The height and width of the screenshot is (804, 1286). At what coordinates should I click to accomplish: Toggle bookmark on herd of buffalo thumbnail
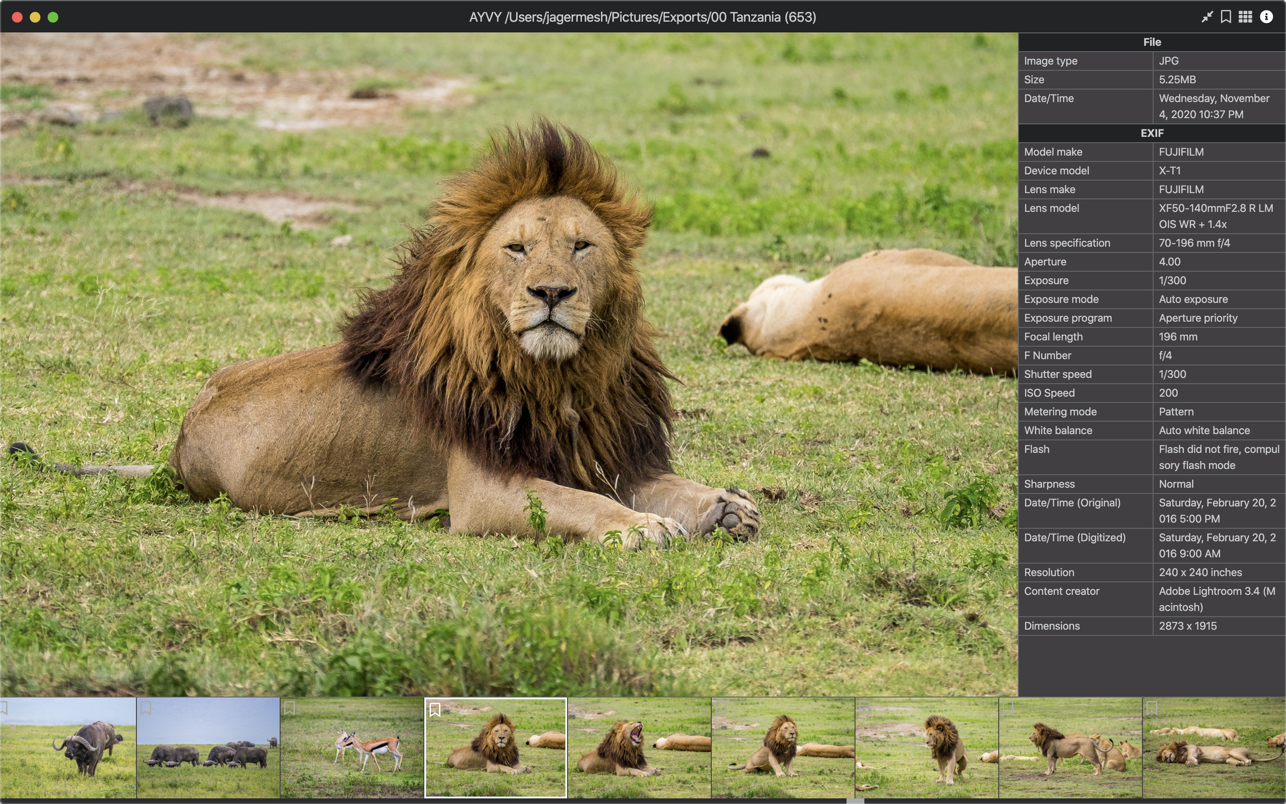point(146,708)
